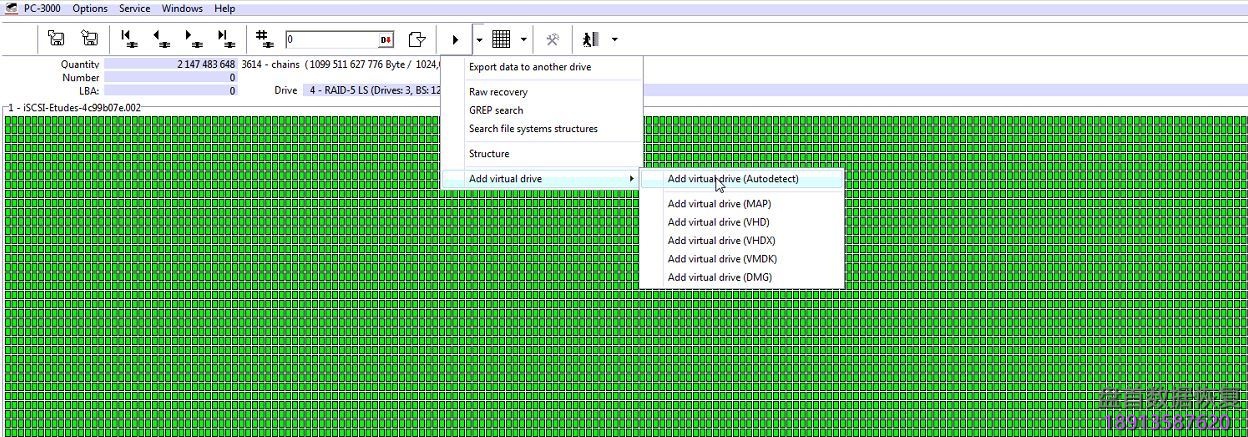Click the LBA number input field
Viewport: 1248px width, 437px height.
(332, 40)
